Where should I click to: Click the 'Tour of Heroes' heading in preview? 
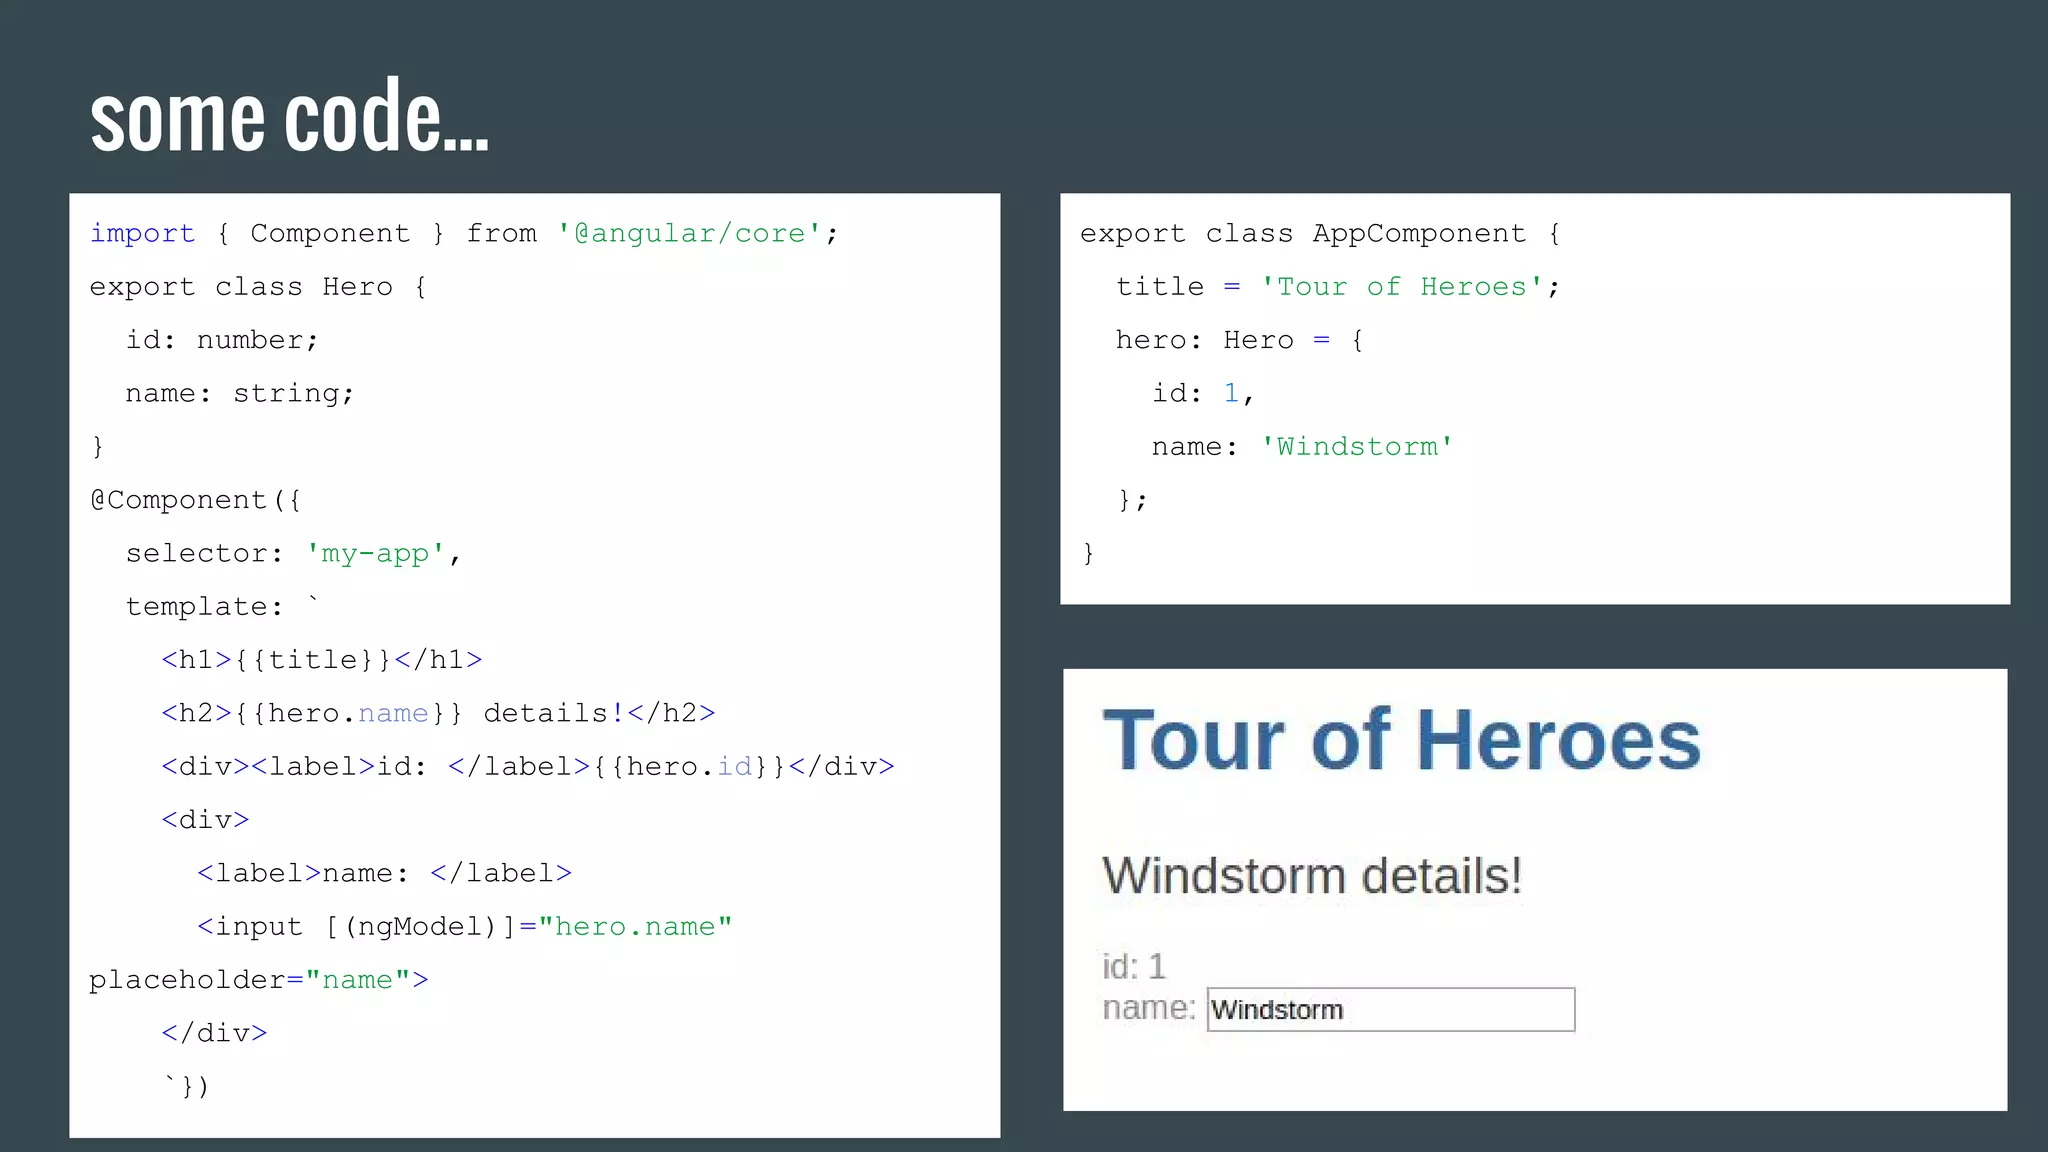(x=1401, y=740)
